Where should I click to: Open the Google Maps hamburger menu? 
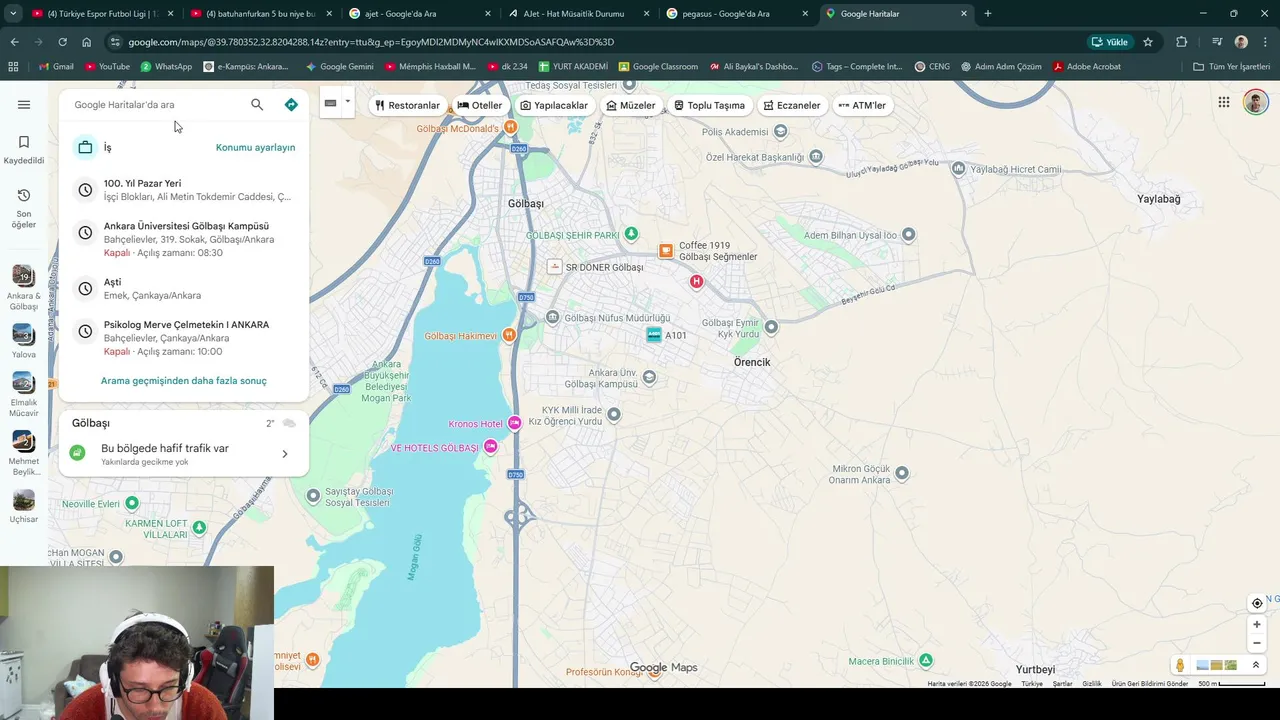tap(24, 104)
